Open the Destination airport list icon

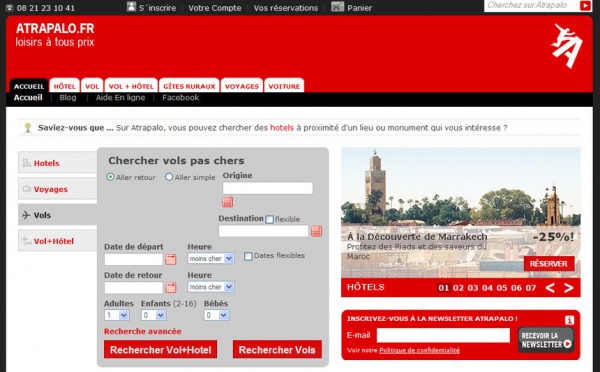click(316, 231)
